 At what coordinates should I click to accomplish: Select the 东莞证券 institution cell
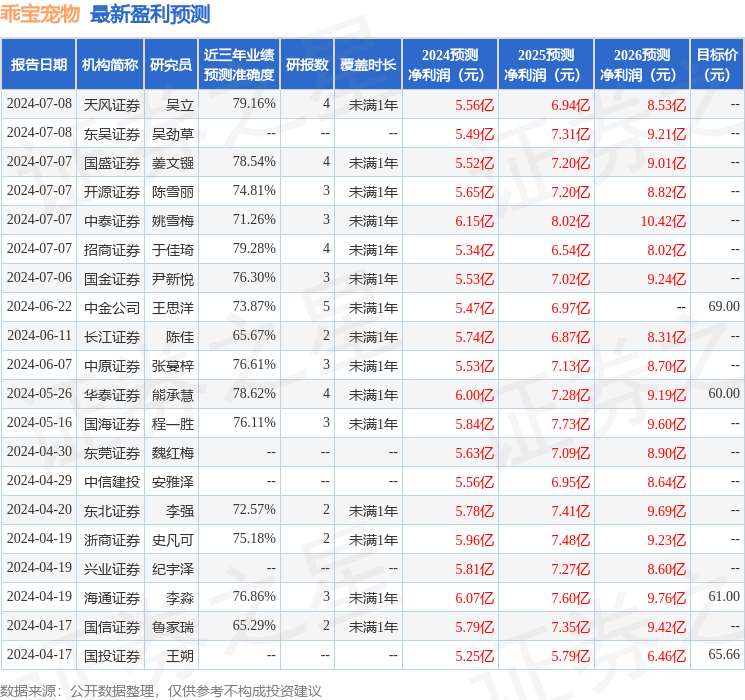point(112,453)
